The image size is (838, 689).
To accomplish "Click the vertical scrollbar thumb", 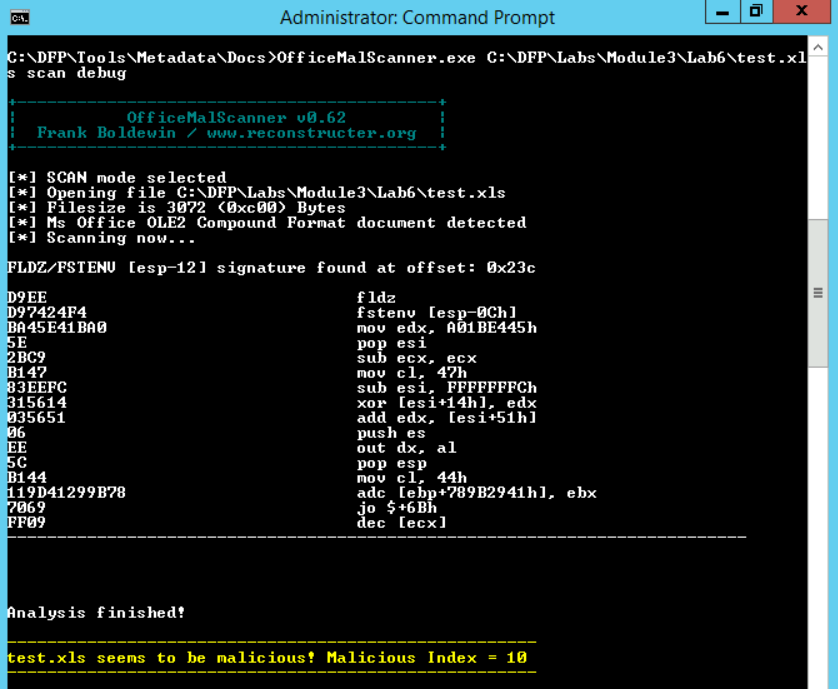I will coord(820,293).
